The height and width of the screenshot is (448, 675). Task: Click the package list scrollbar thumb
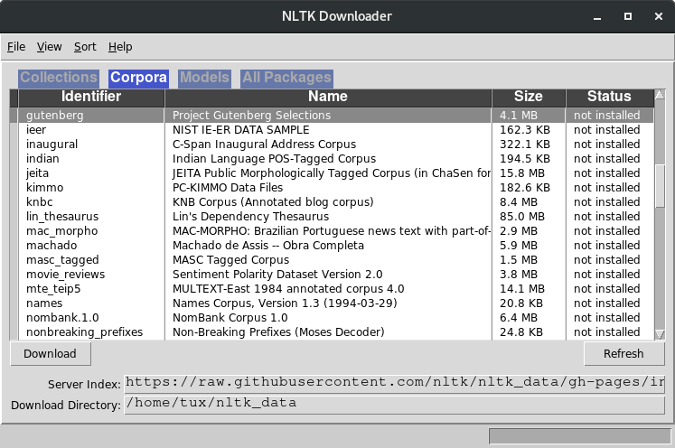coord(659,186)
